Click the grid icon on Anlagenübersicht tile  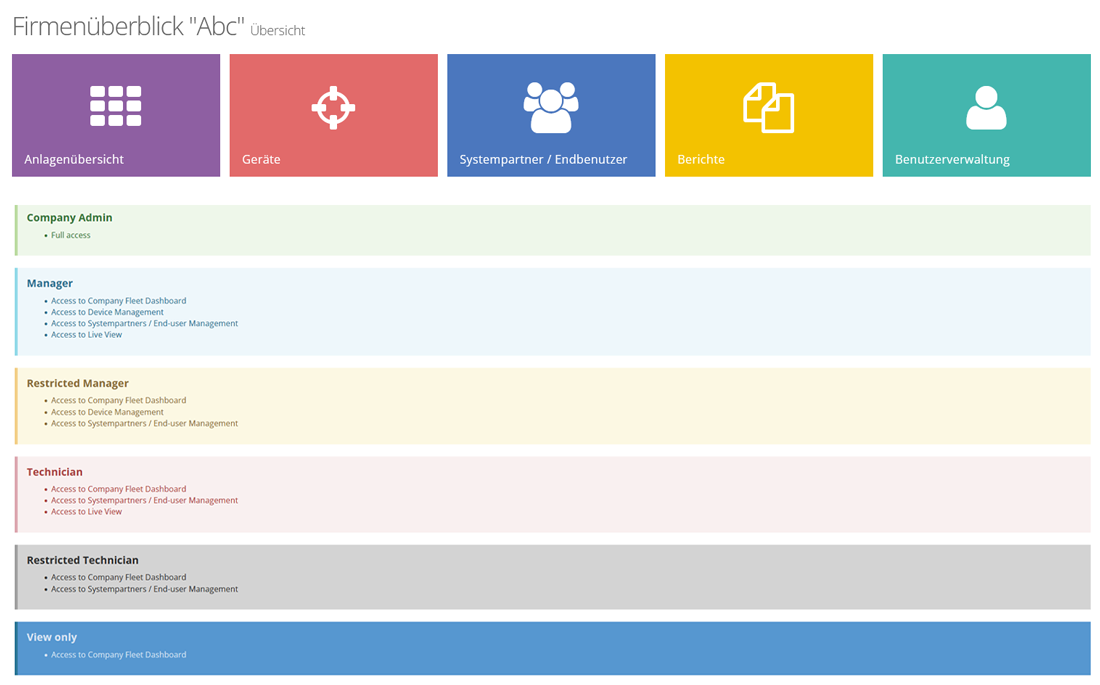(115, 106)
